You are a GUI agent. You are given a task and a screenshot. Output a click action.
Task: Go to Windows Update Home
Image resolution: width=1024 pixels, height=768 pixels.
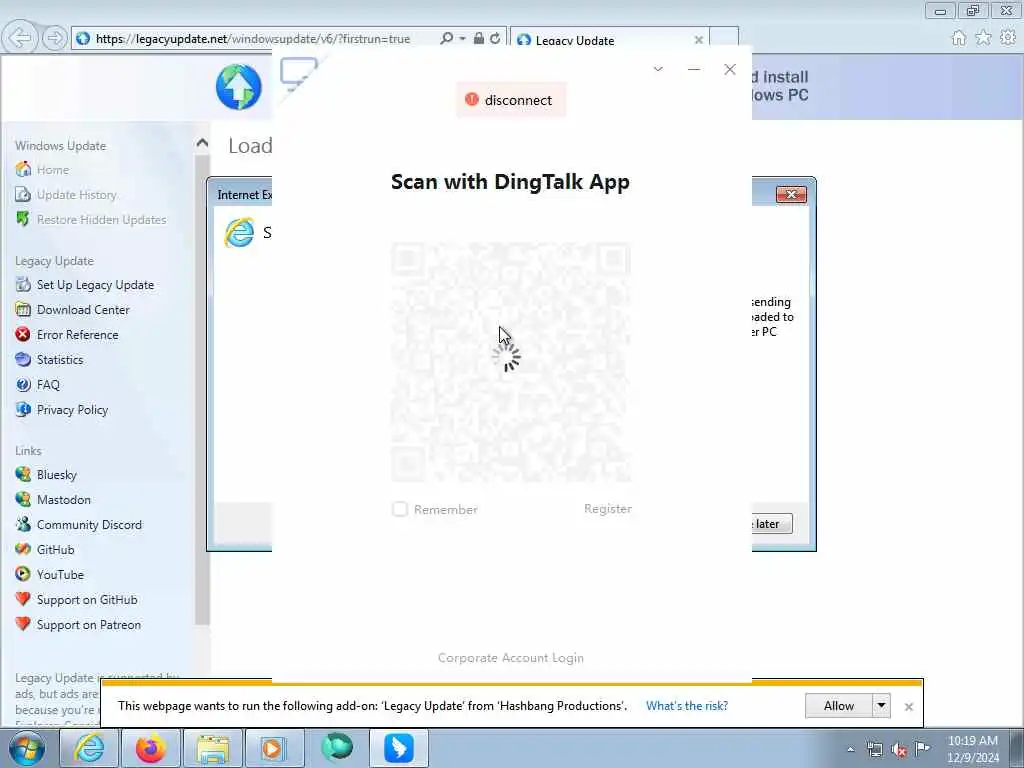coord(53,170)
